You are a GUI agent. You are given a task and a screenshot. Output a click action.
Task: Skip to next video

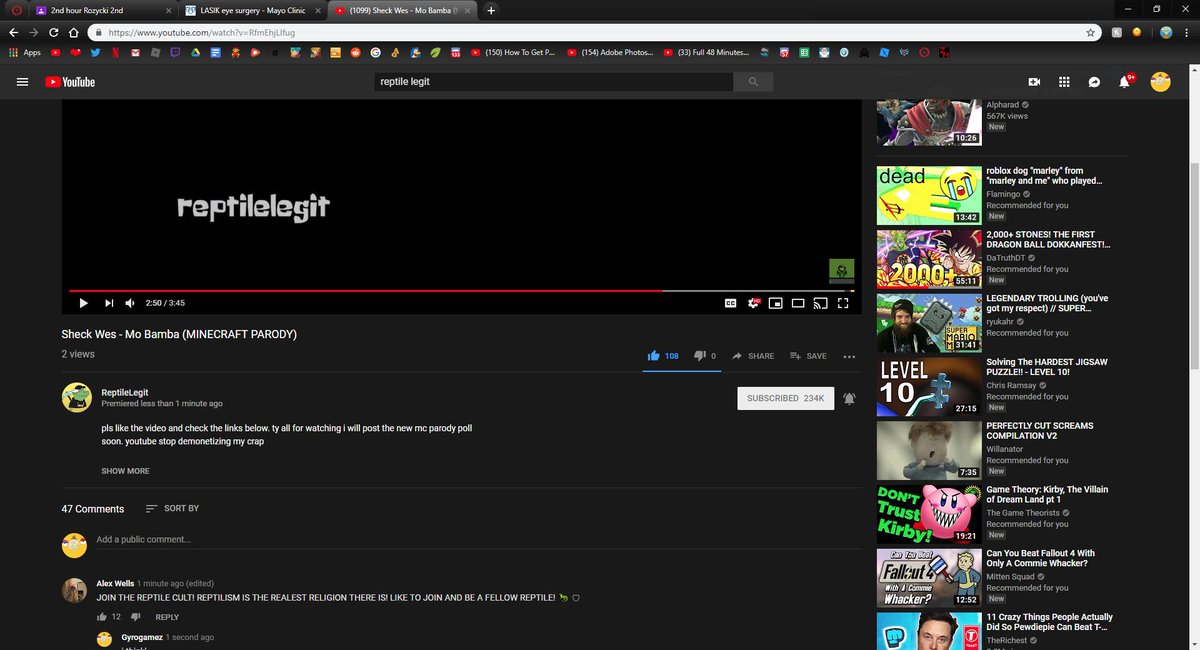[x=109, y=303]
